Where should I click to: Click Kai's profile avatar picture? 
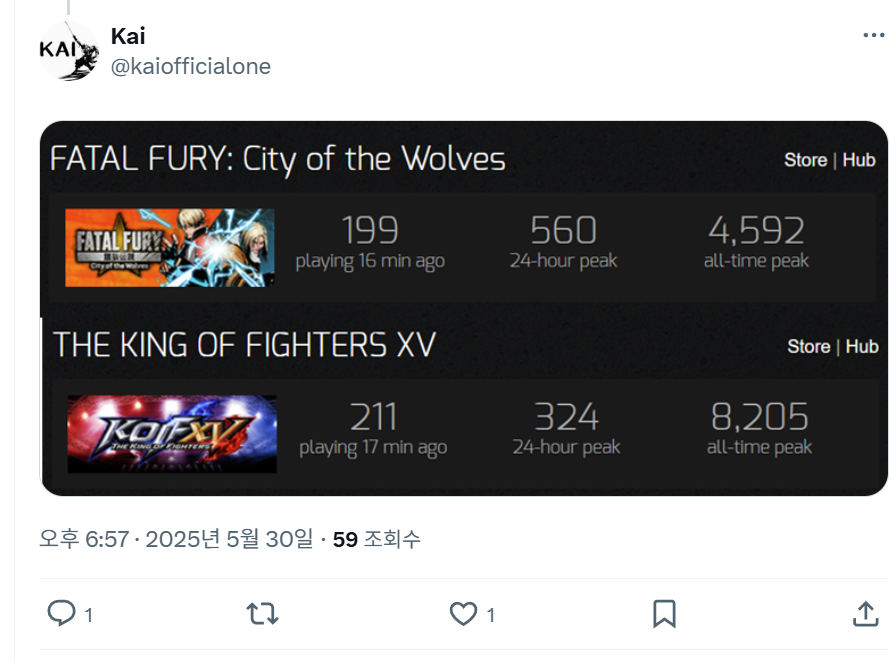68,50
